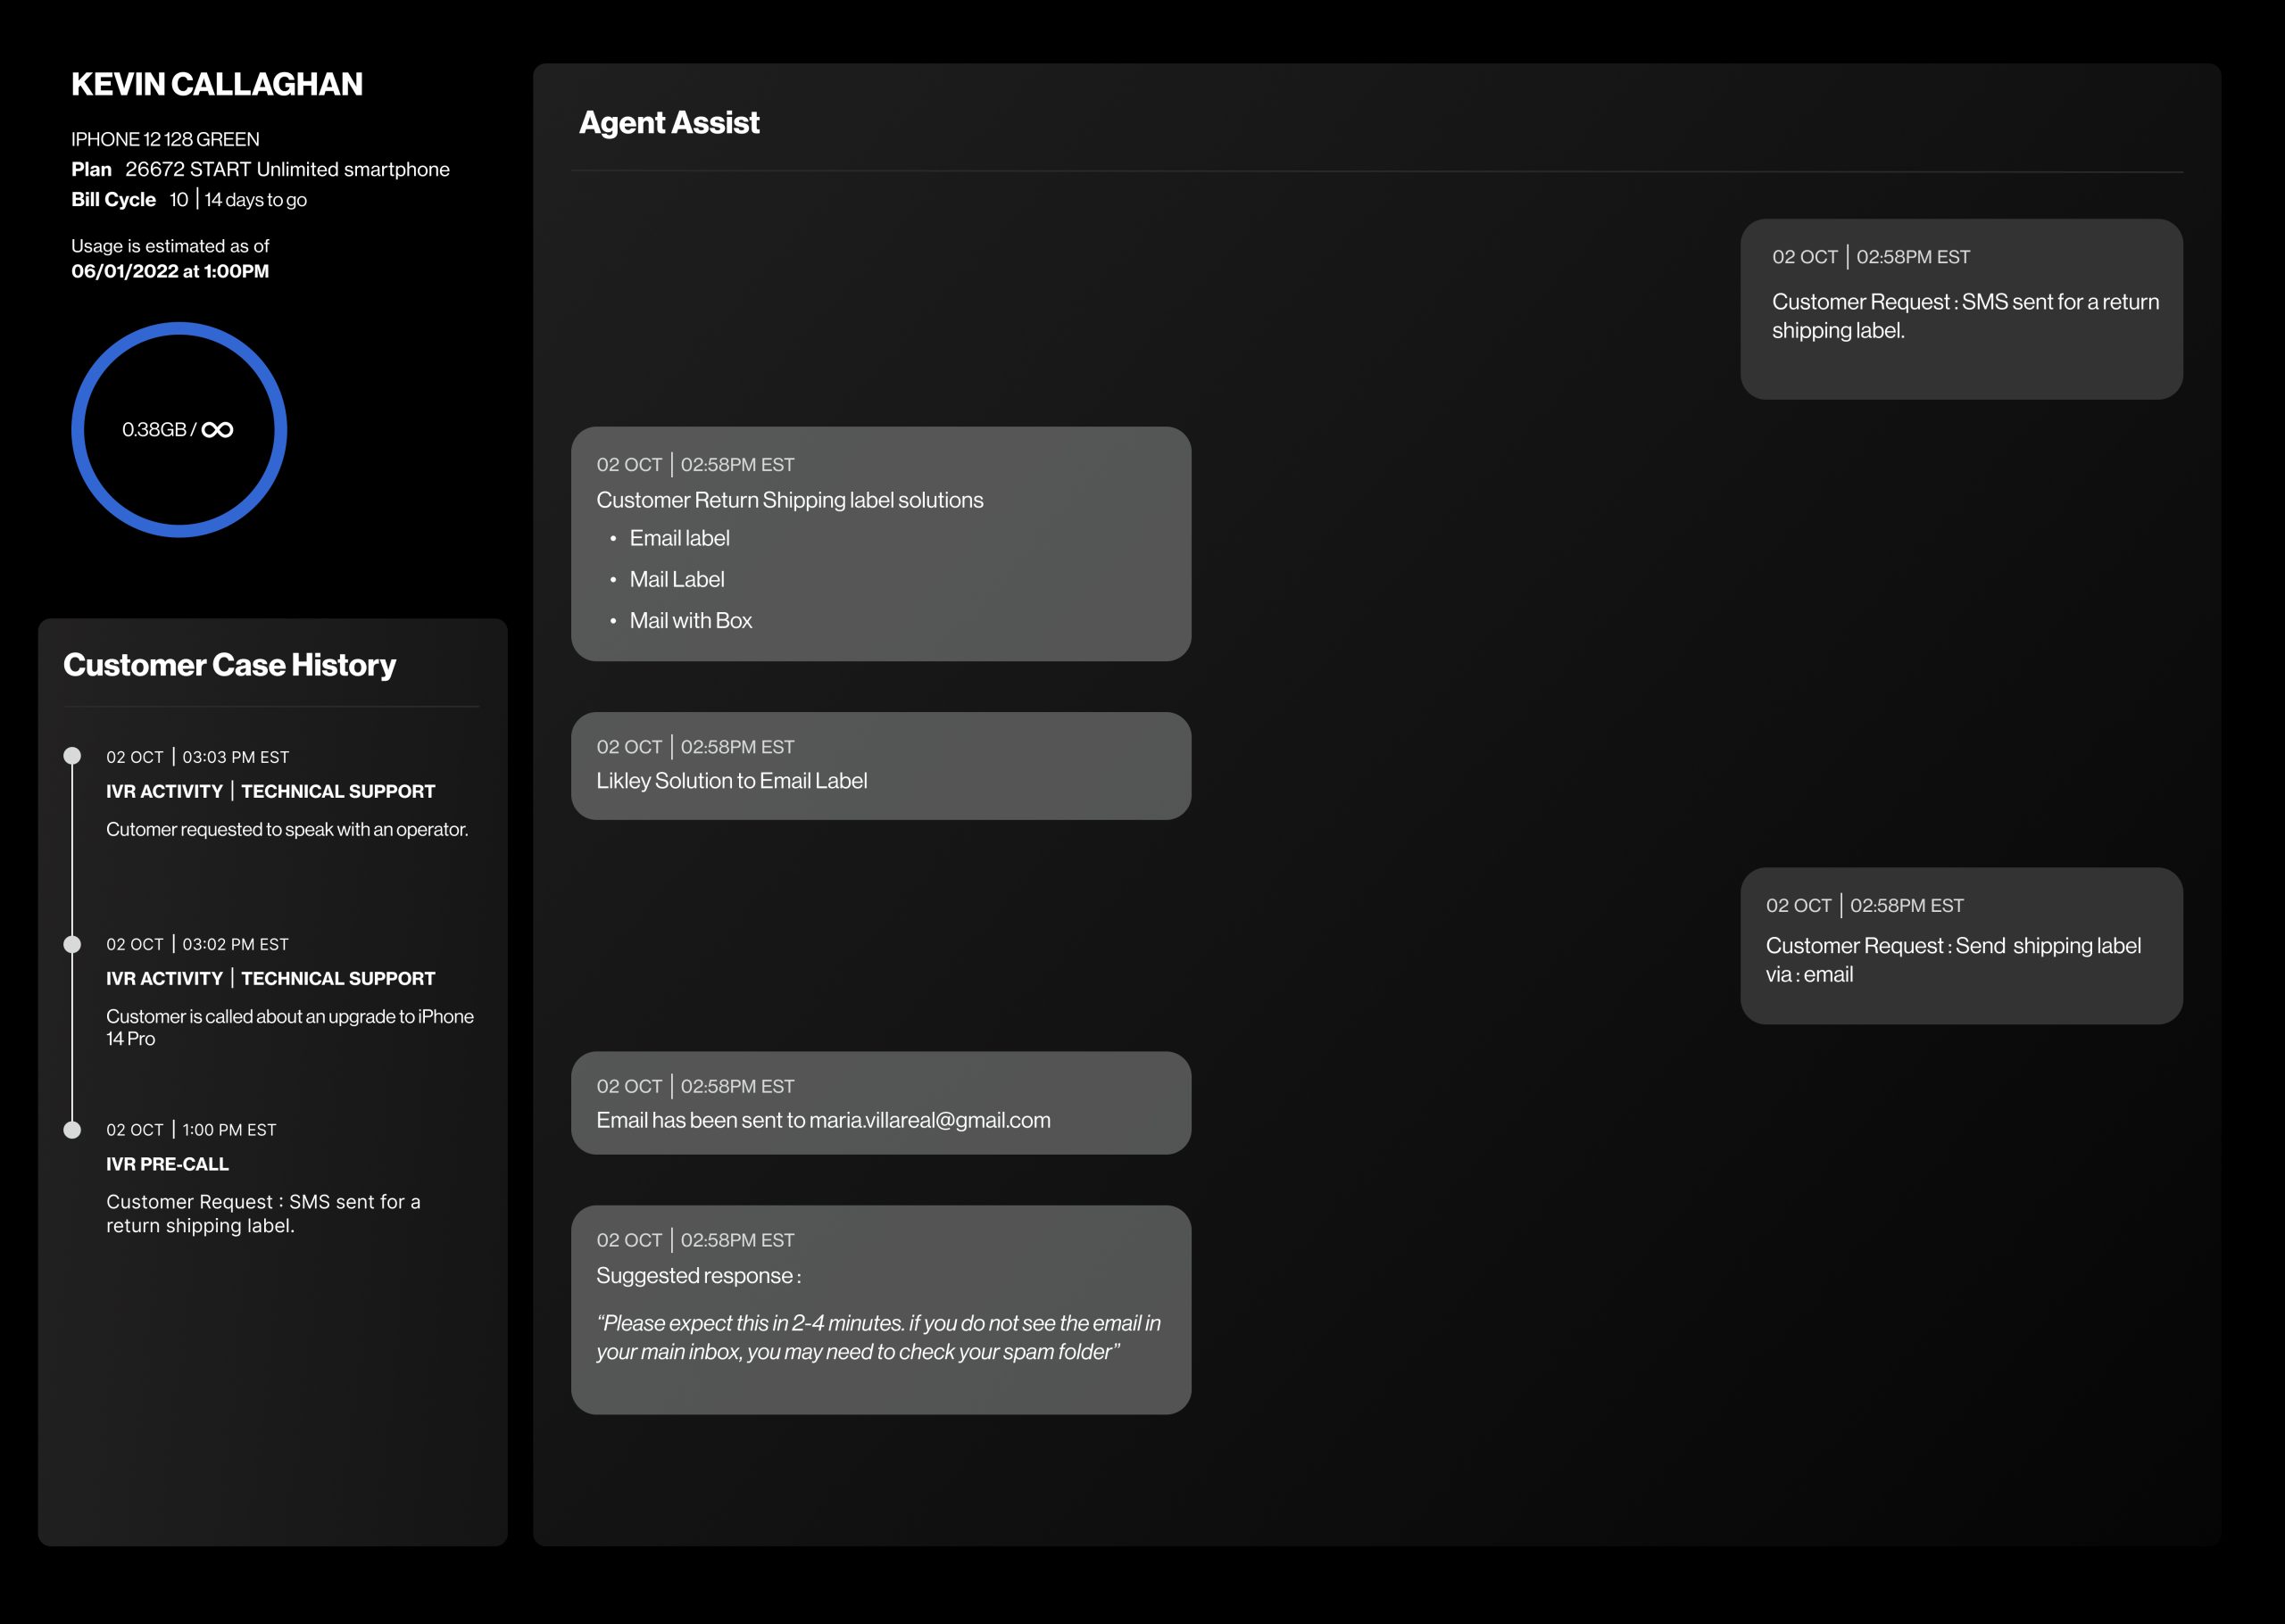
Task: Select the Mail Label solution option
Action: click(677, 579)
